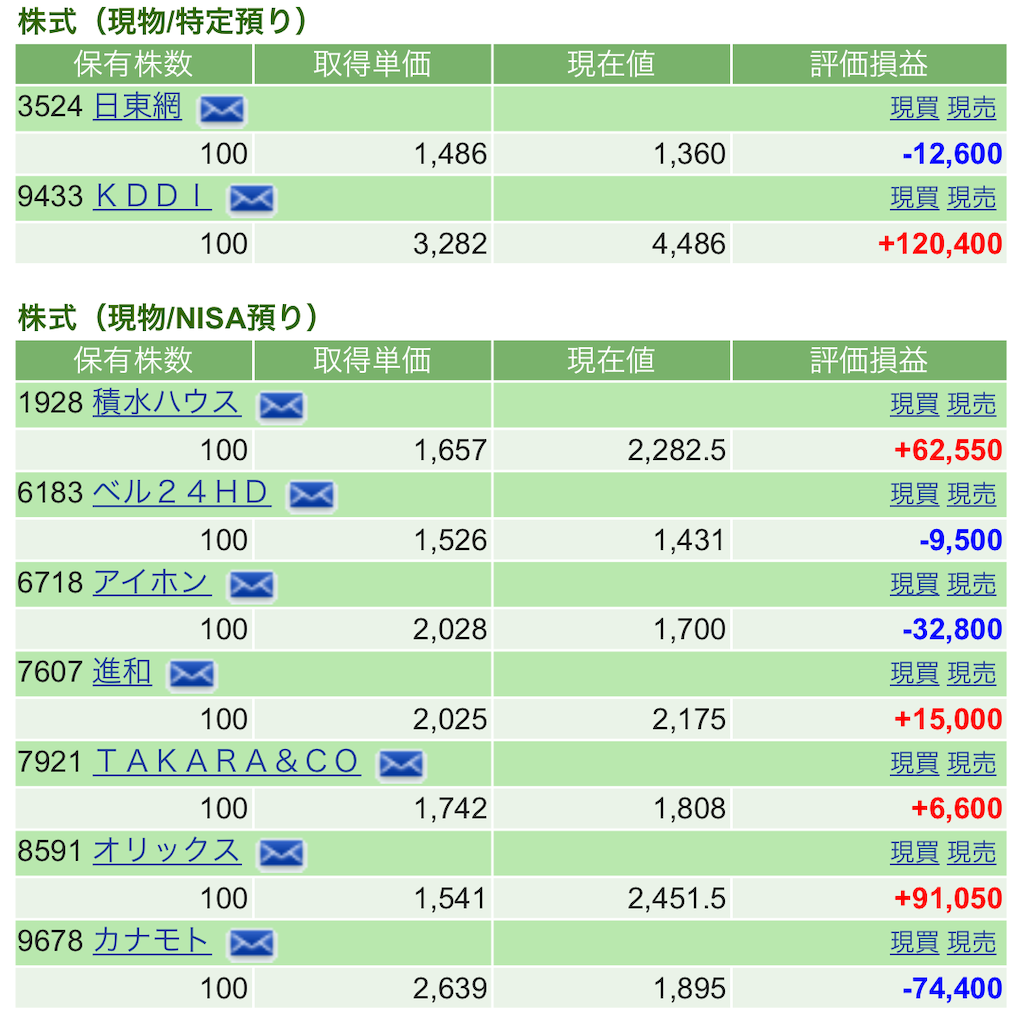Viewport: 1021px width, 1024px height.
Task: Click the mail icon next to 積水ハウス
Action: (282, 406)
